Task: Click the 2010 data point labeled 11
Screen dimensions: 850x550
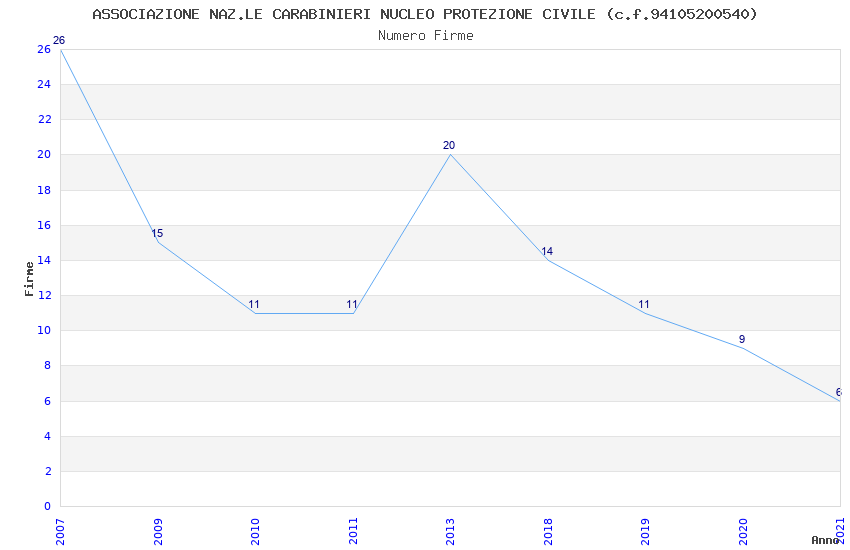Action: [x=255, y=313]
